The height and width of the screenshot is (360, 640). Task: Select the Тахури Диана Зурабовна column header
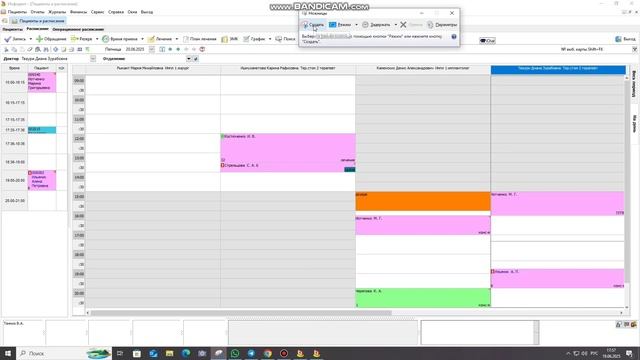click(558, 69)
